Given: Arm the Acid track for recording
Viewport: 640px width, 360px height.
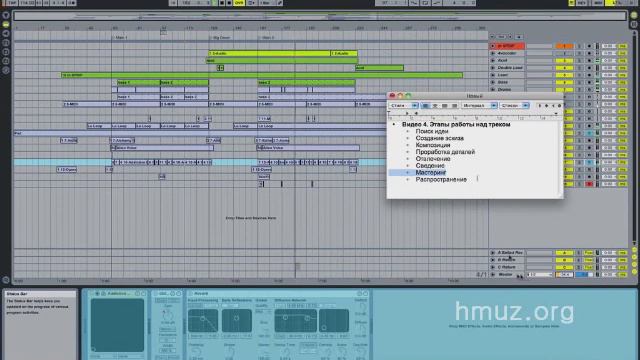Looking at the screenshot, I should 589,61.
